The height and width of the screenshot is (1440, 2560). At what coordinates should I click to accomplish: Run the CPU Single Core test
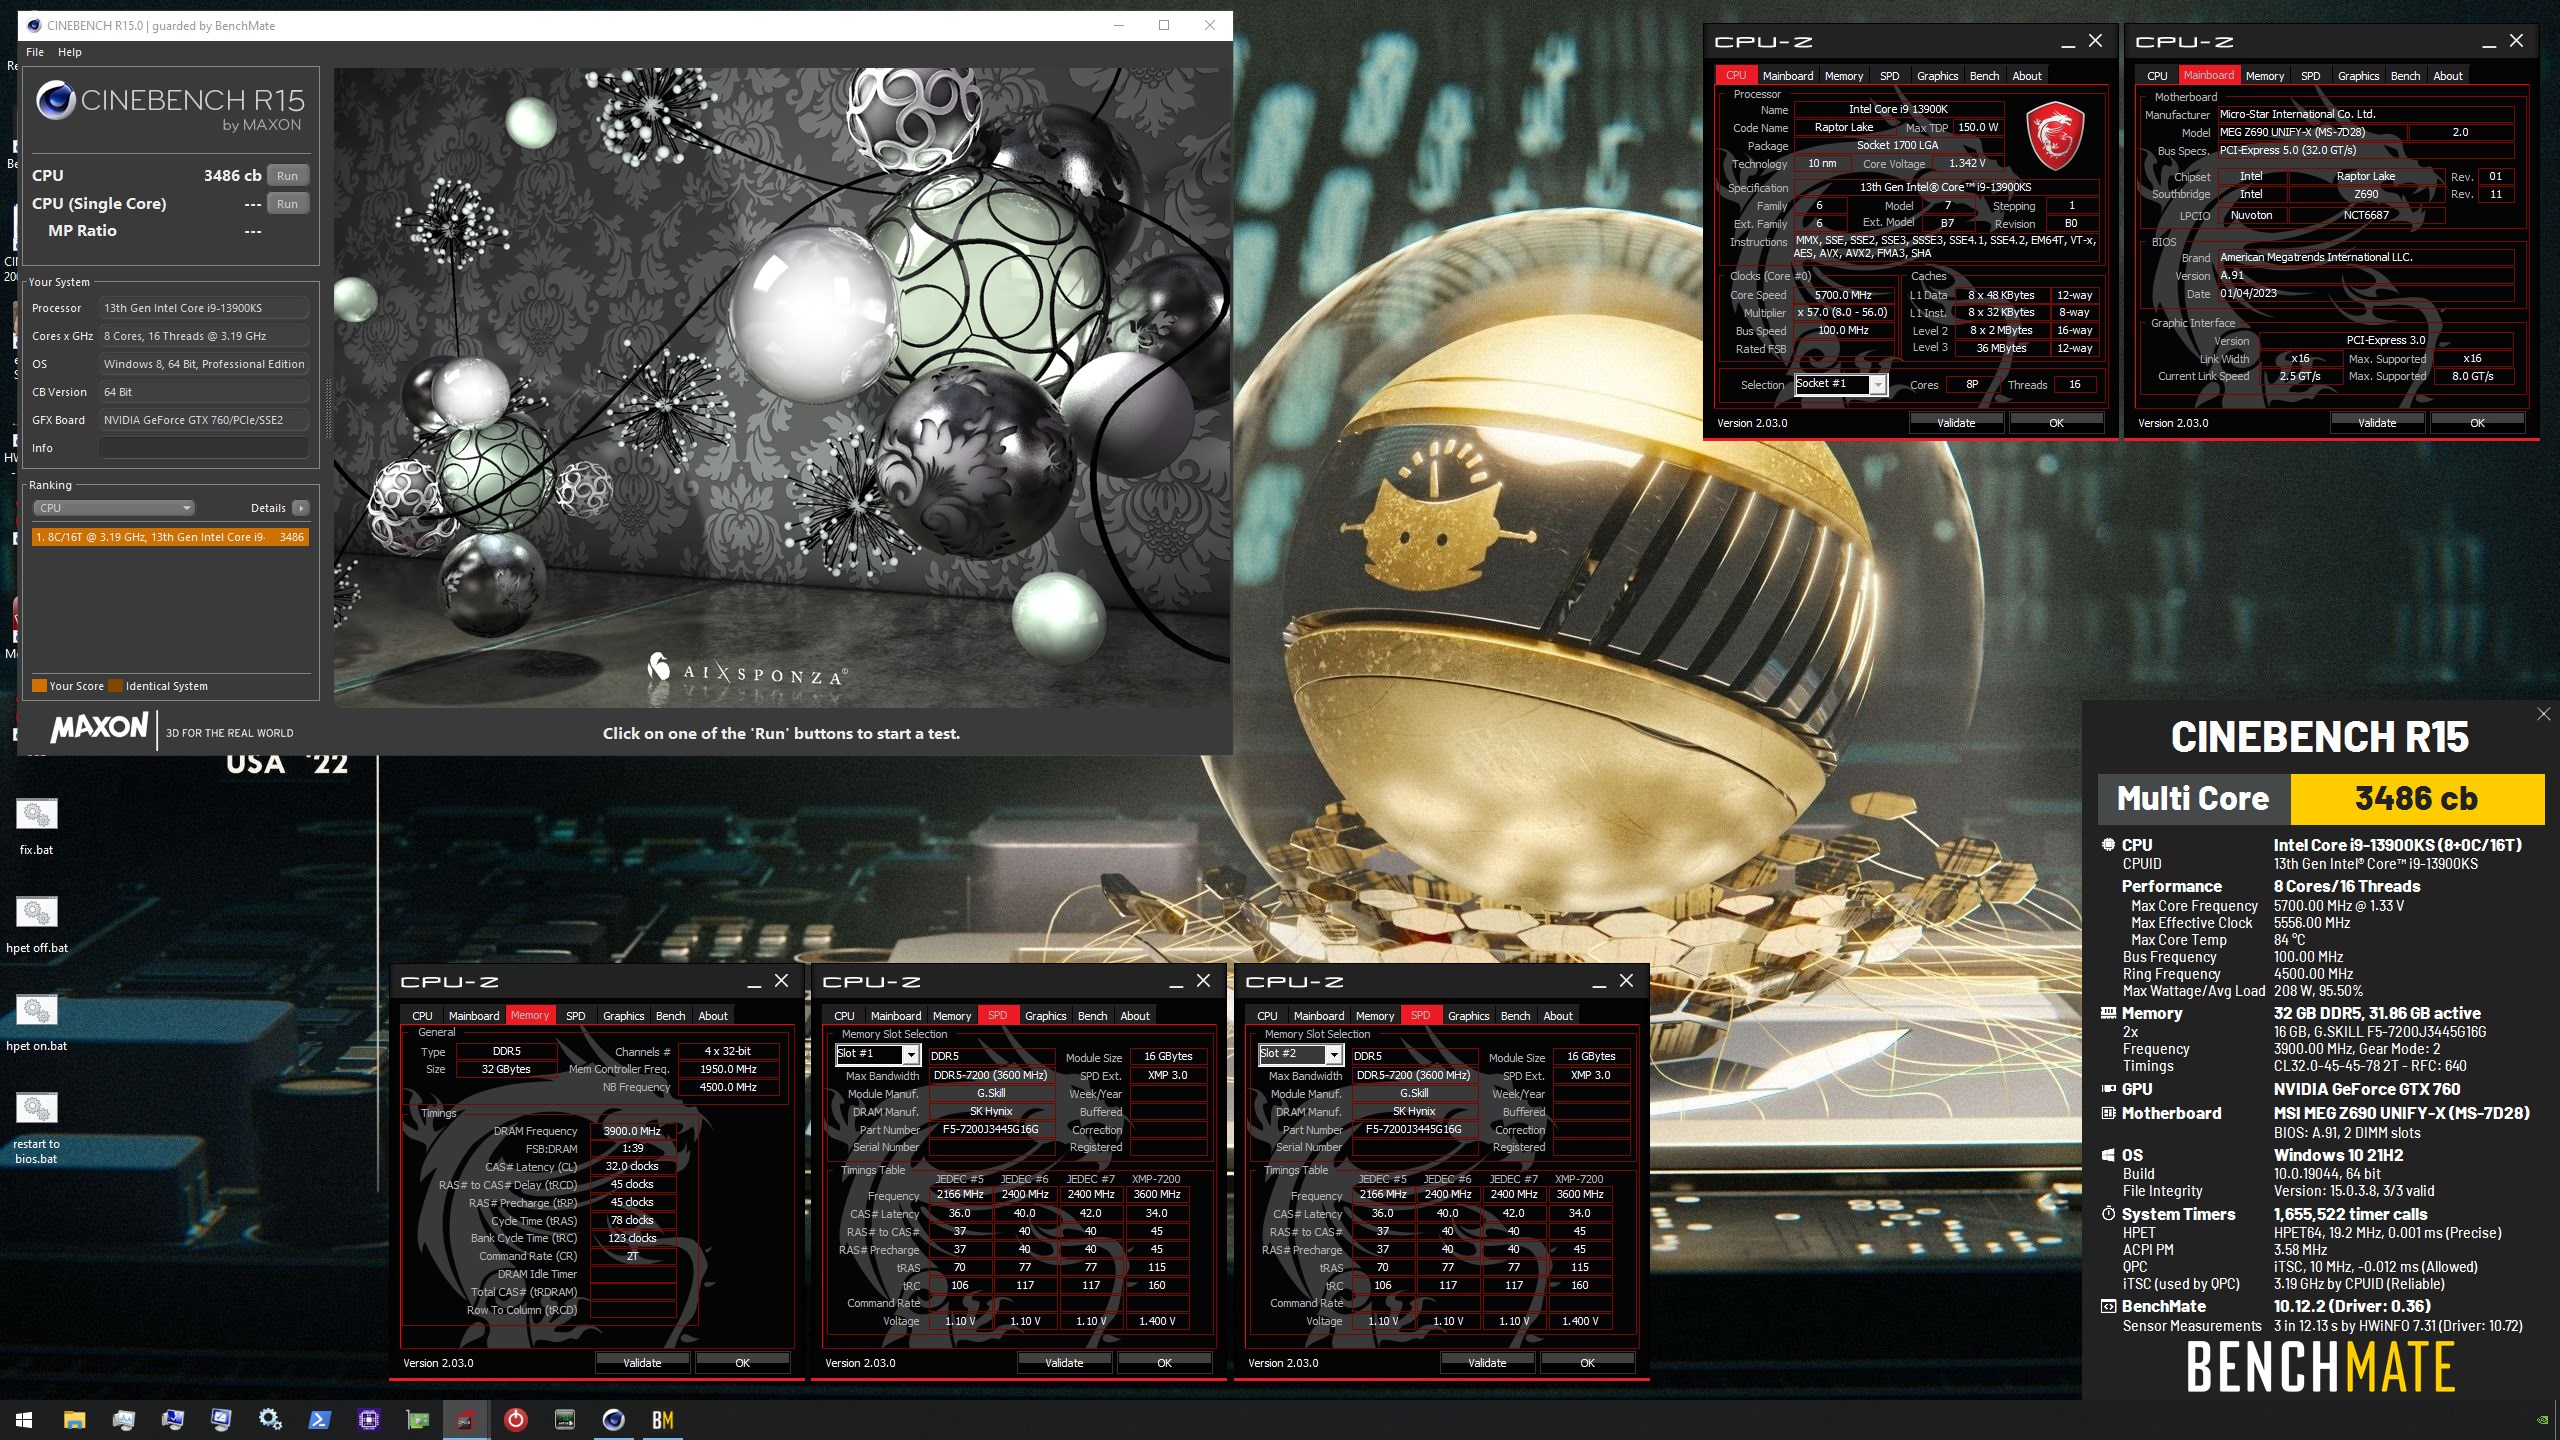tap(288, 204)
